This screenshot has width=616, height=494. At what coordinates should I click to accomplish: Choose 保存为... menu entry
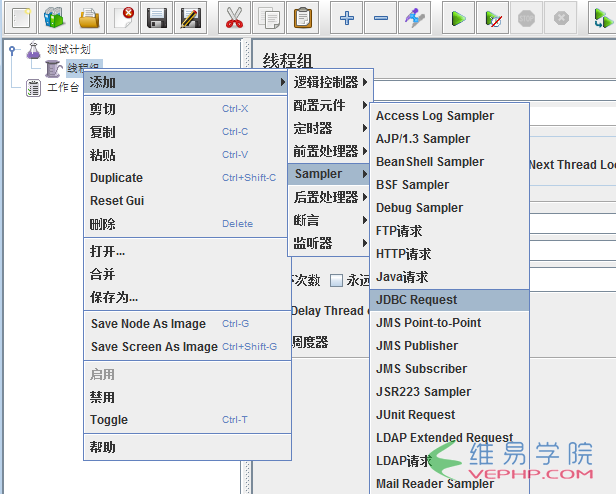pyautogui.click(x=185, y=297)
